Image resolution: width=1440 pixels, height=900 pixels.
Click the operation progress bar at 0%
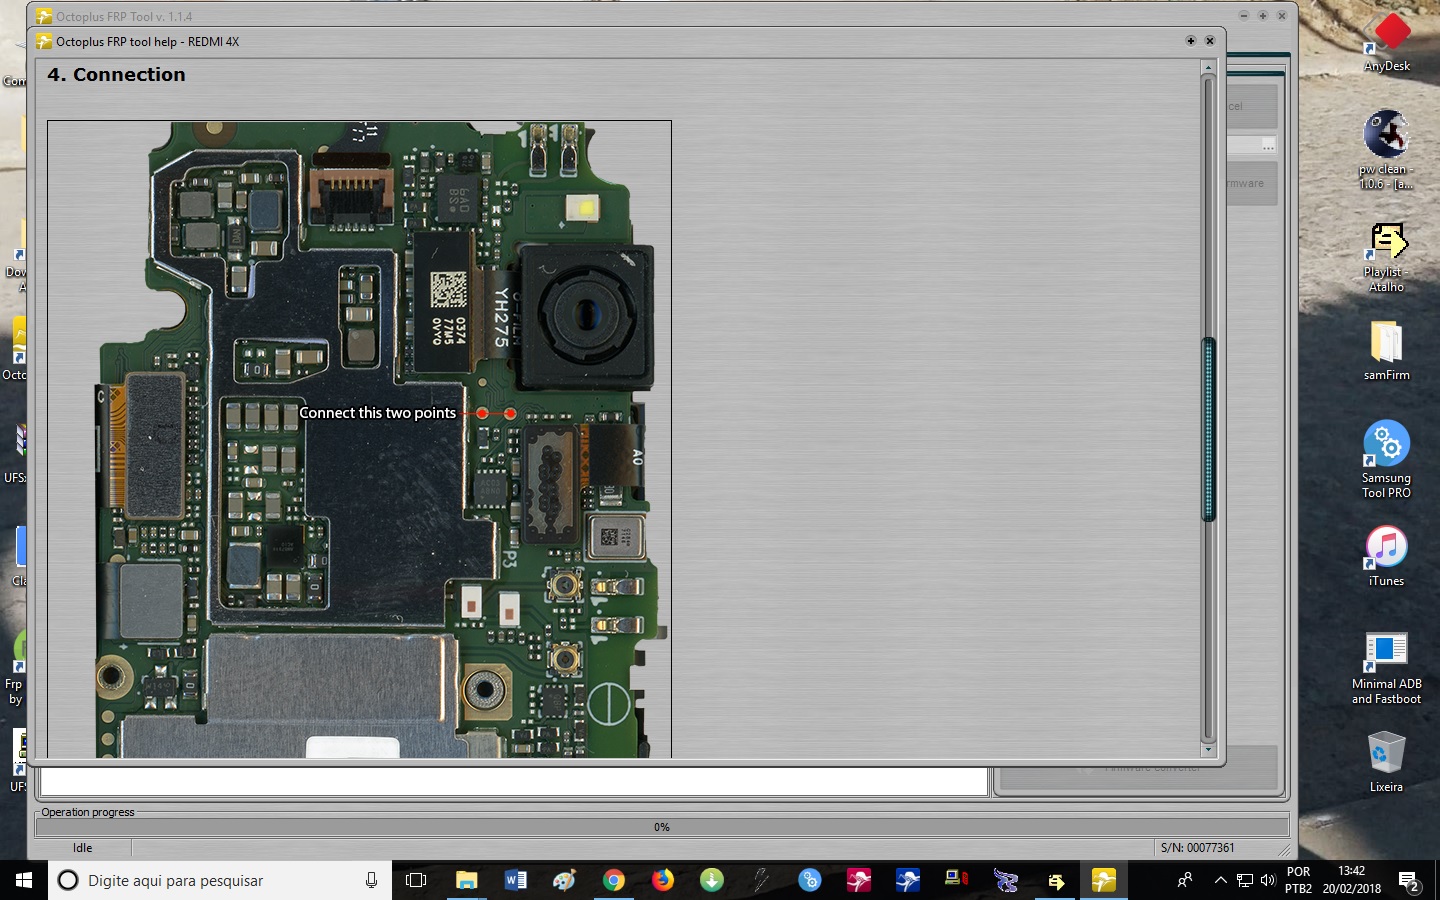coord(661,827)
